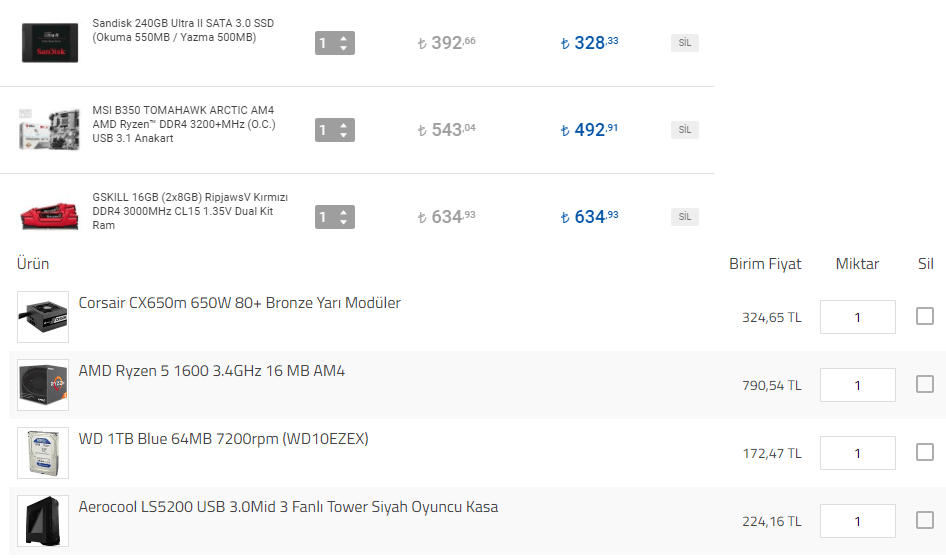Click quantity field for AMD Ryzen 5 1600

tap(857, 385)
